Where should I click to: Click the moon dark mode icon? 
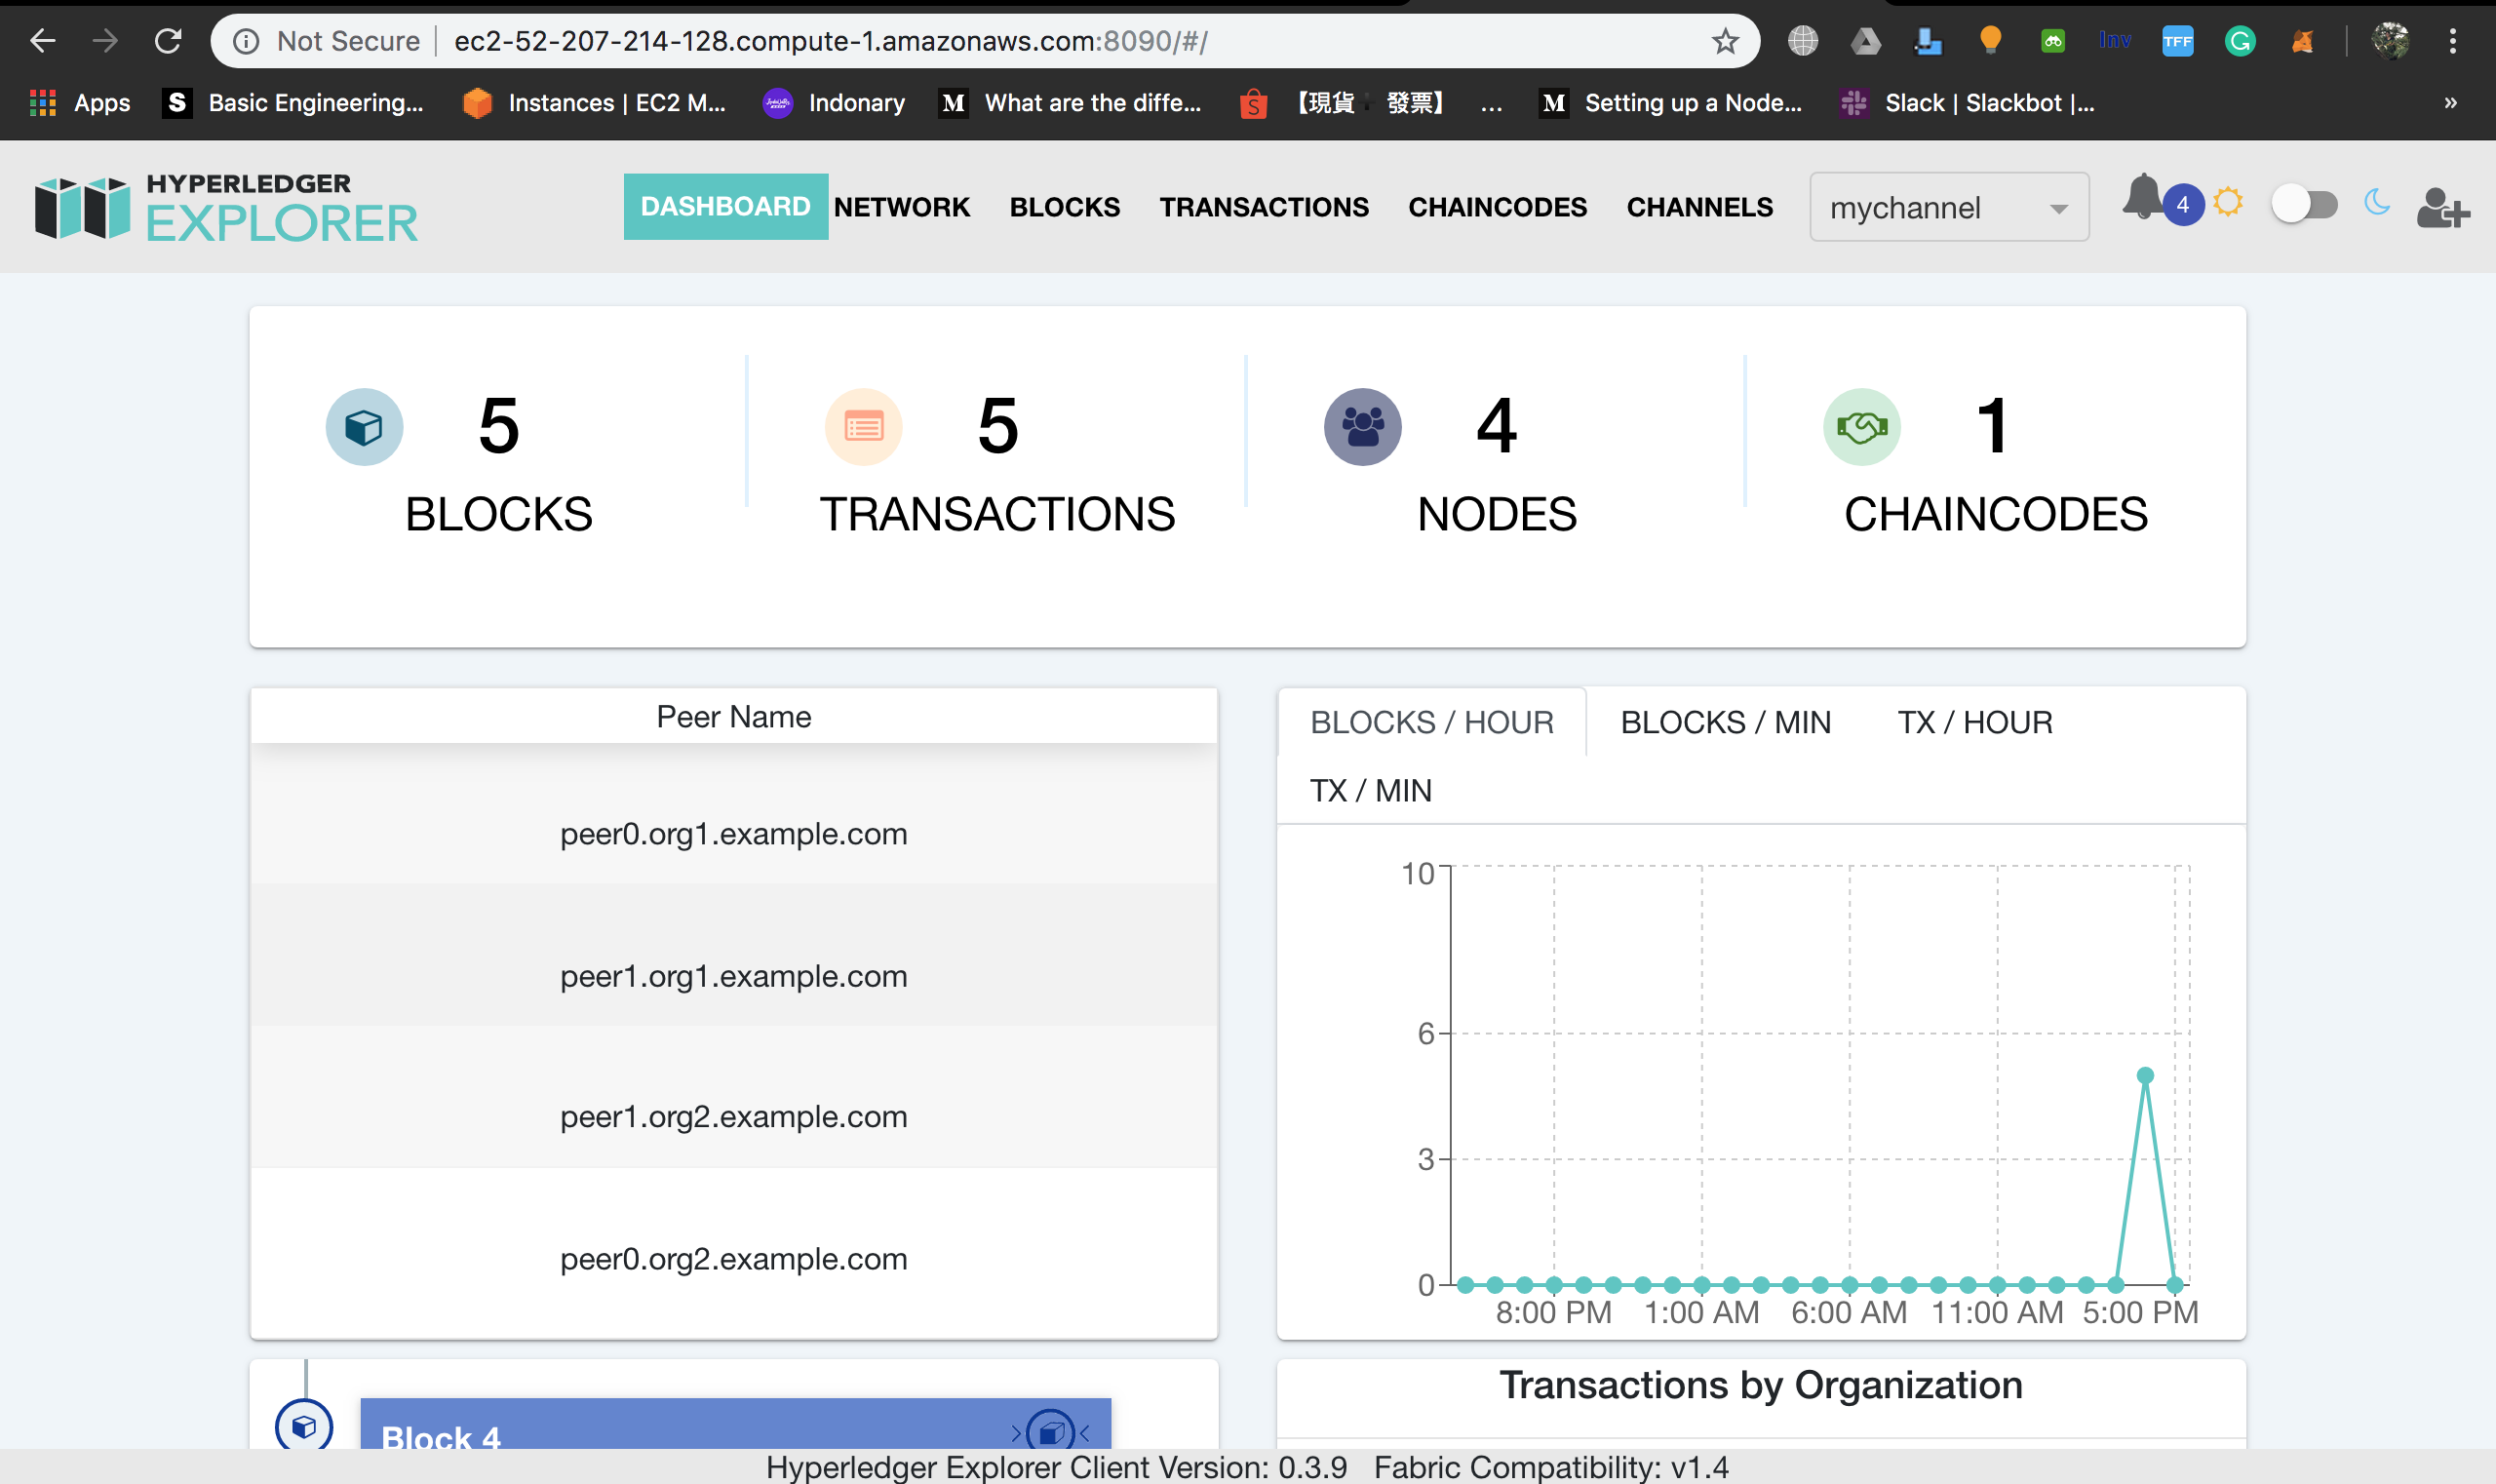(2377, 203)
